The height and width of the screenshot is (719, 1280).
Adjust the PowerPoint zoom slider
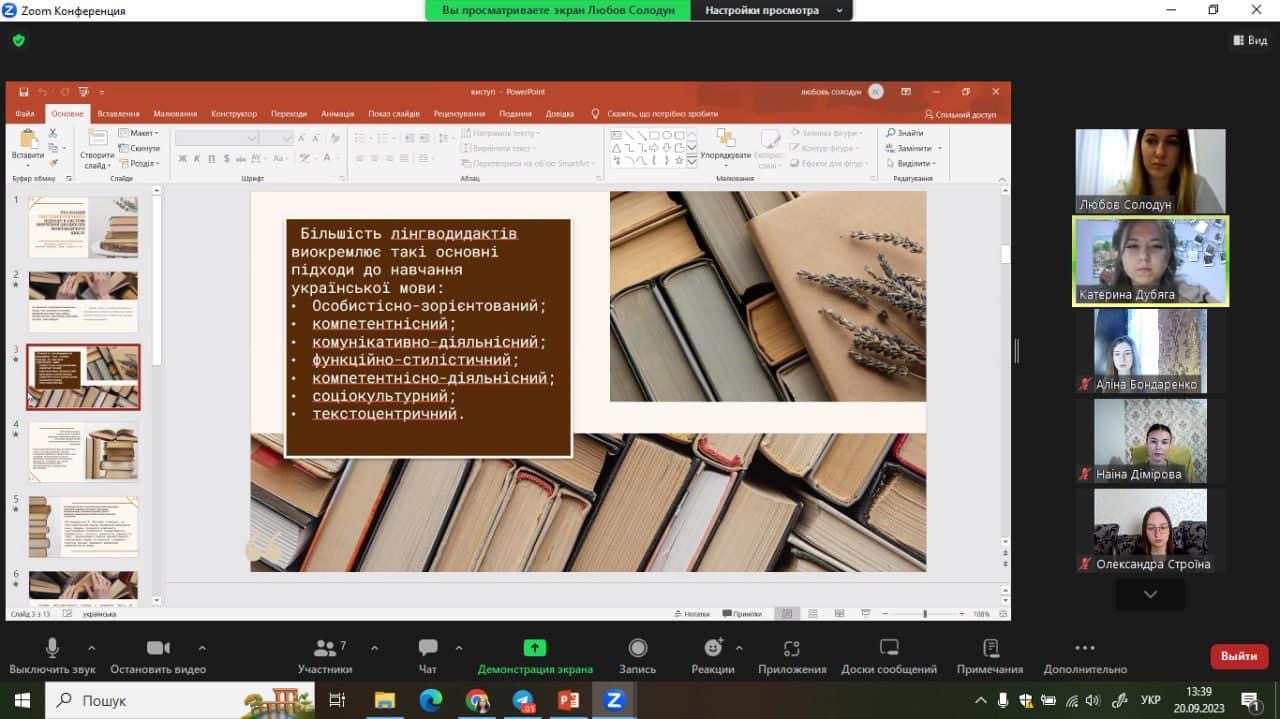pyautogui.click(x=925, y=614)
